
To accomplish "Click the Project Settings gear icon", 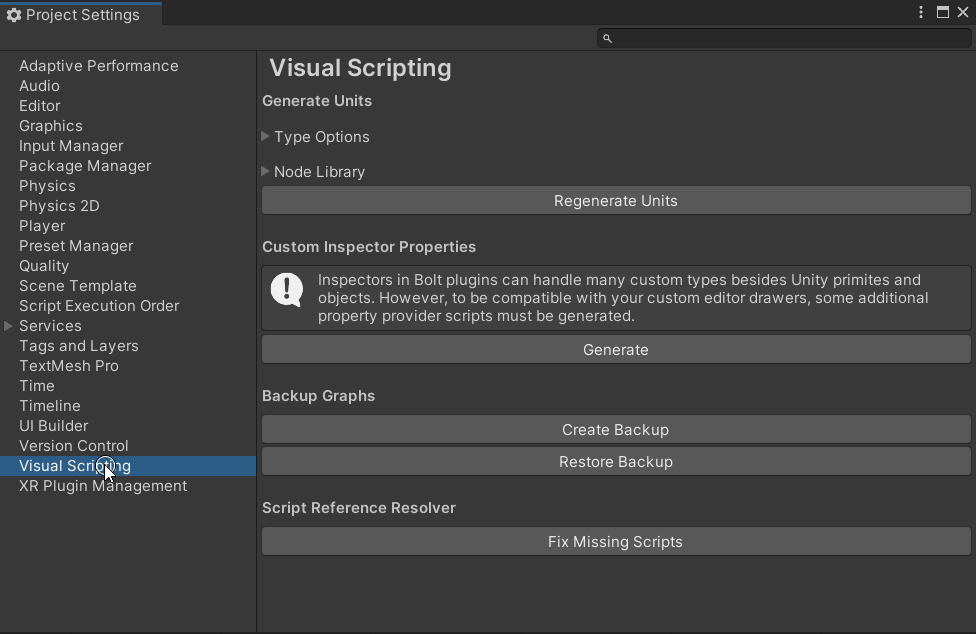I will 13,15.
